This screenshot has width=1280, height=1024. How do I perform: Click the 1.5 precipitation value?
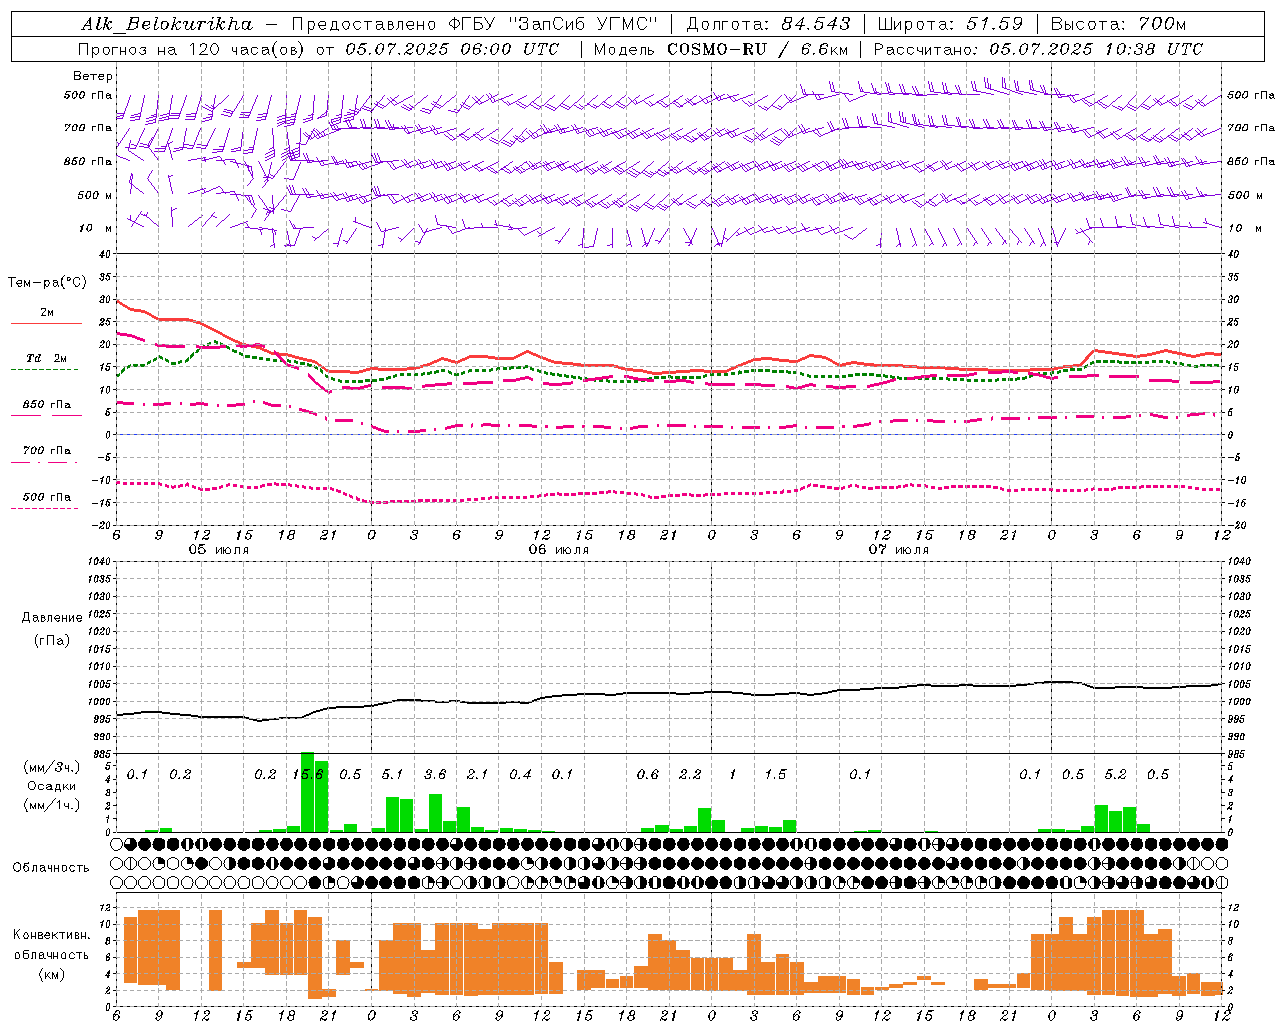(775, 775)
